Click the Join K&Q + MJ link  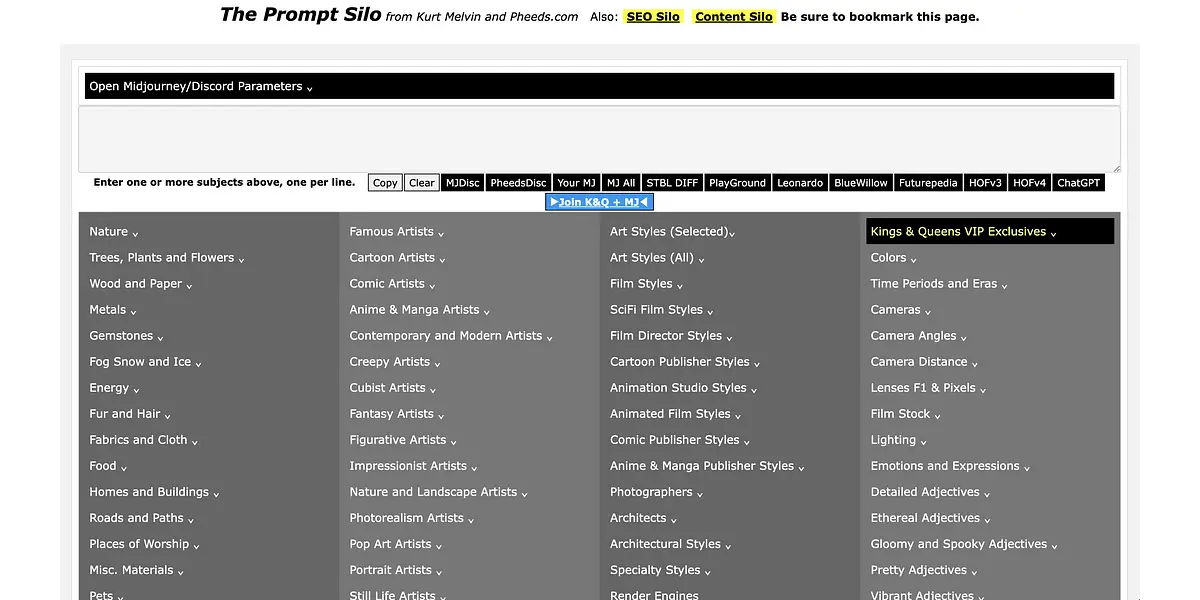(599, 202)
